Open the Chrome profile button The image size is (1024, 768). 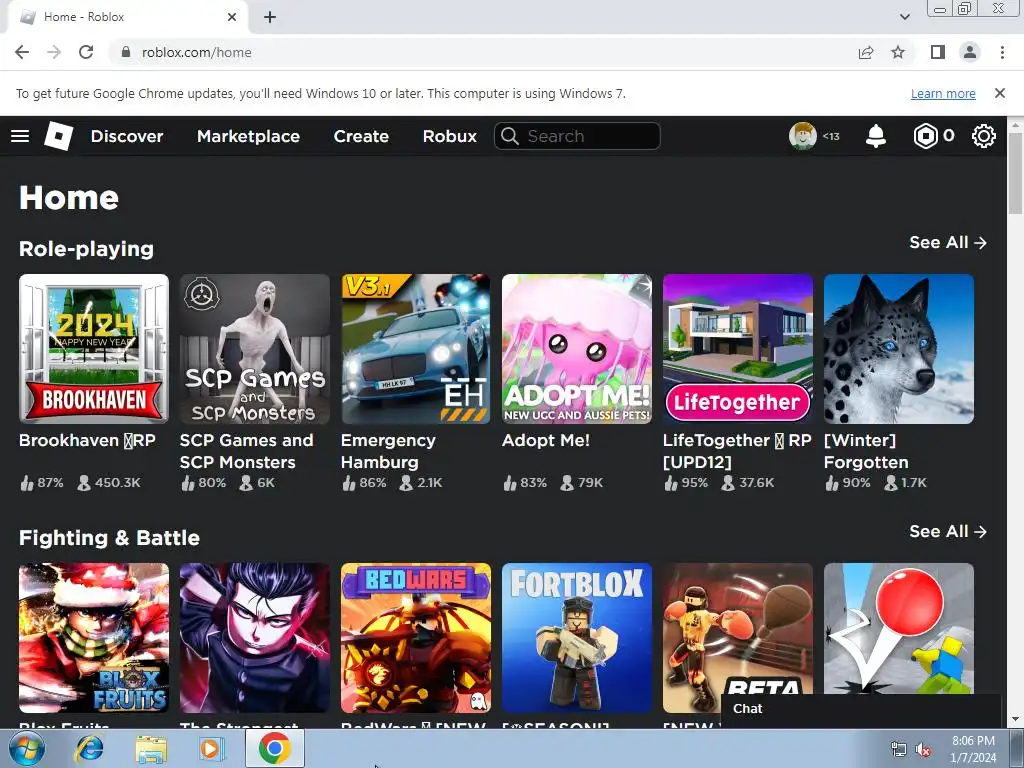coord(970,52)
